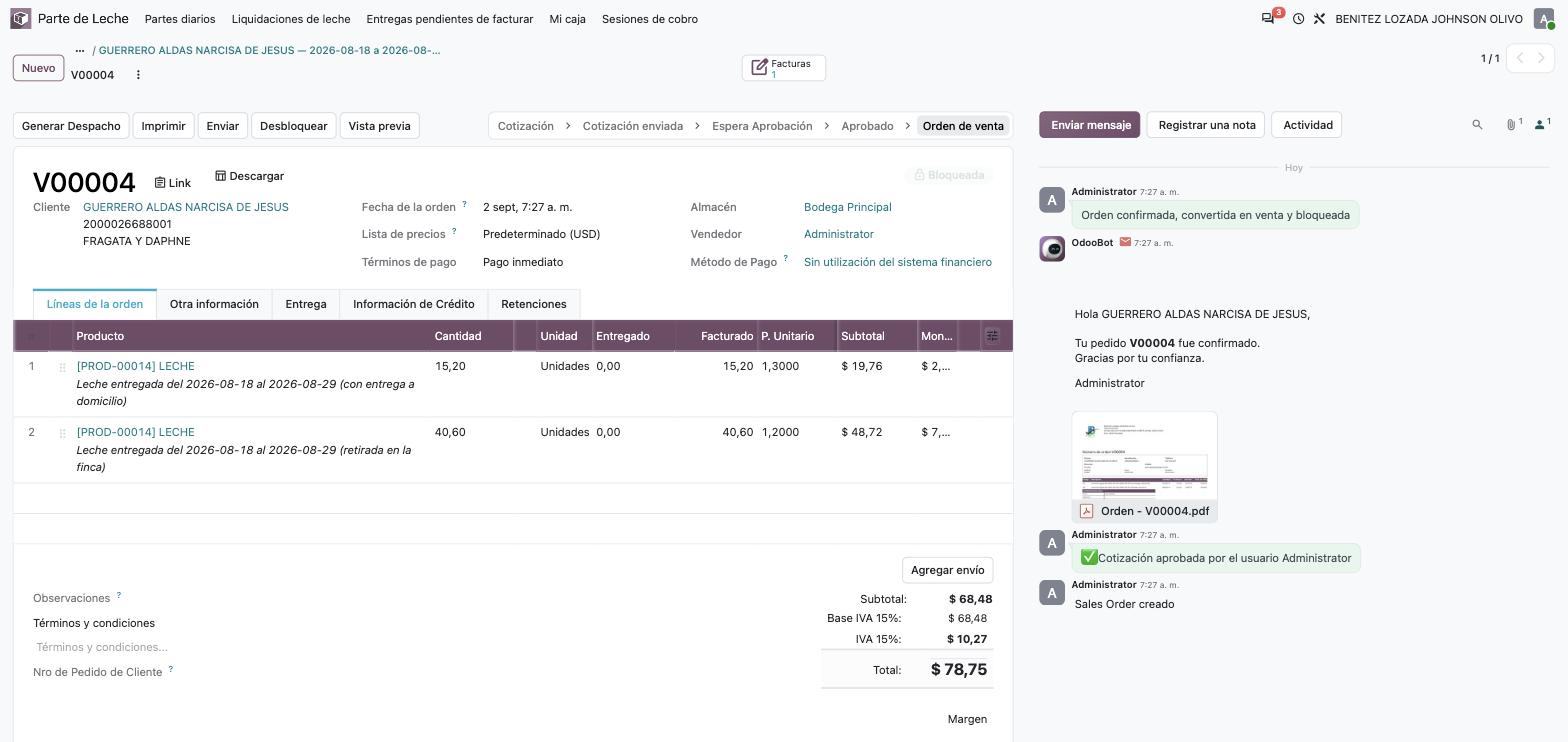
Task: Open the Facturas smart button
Action: click(784, 68)
